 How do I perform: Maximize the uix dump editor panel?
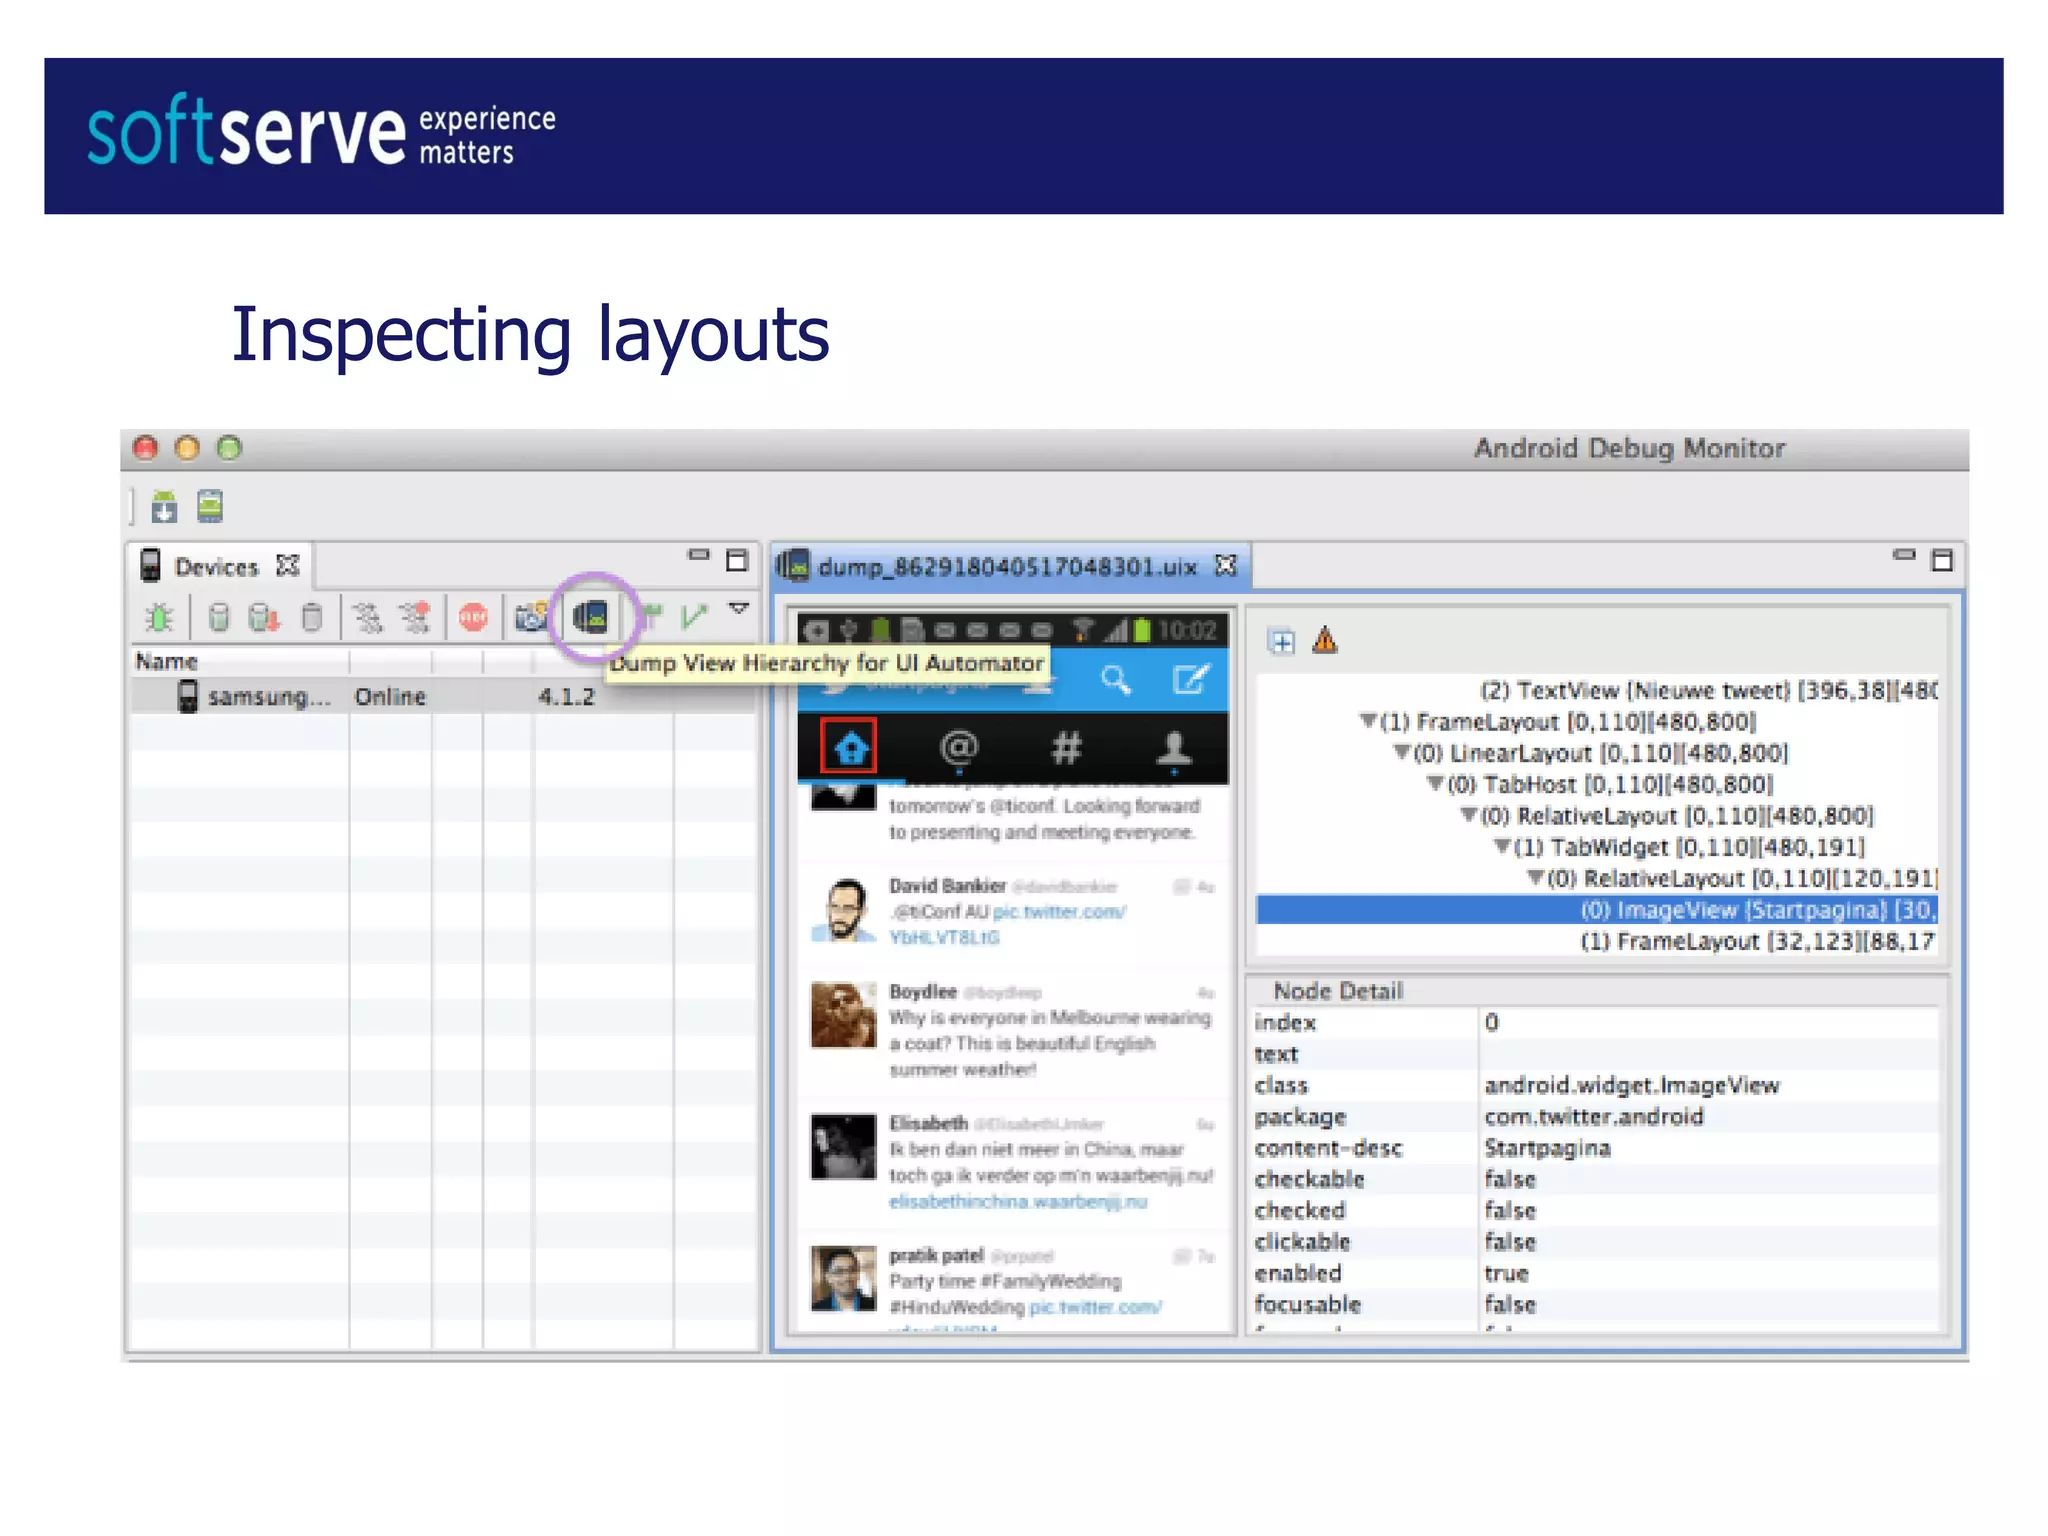[1942, 560]
